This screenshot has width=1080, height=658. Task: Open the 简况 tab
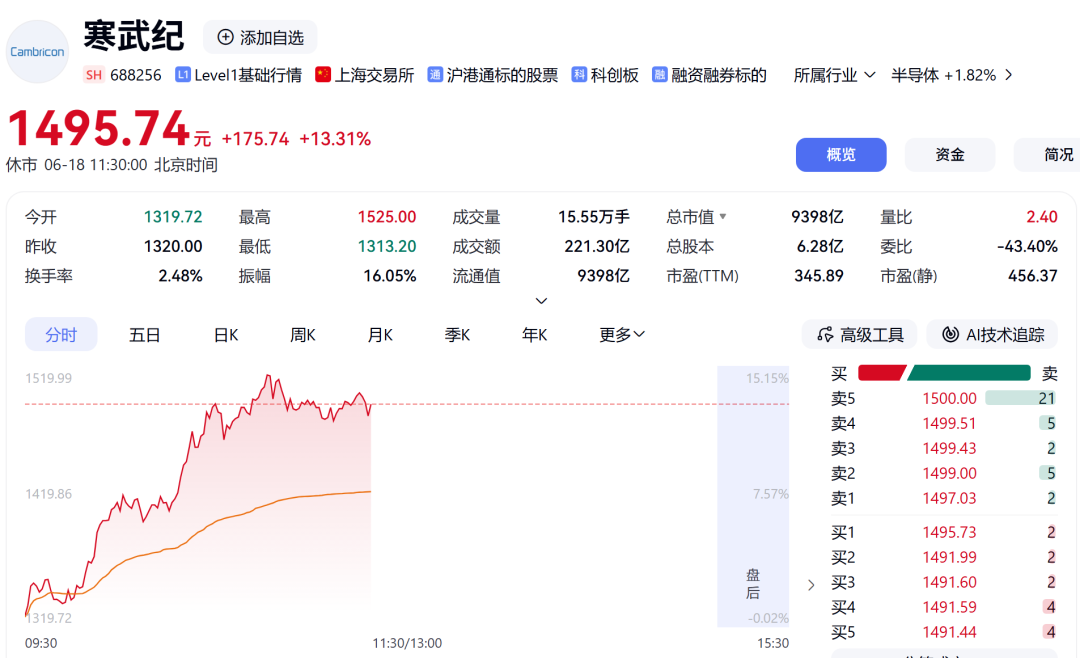click(x=1047, y=154)
